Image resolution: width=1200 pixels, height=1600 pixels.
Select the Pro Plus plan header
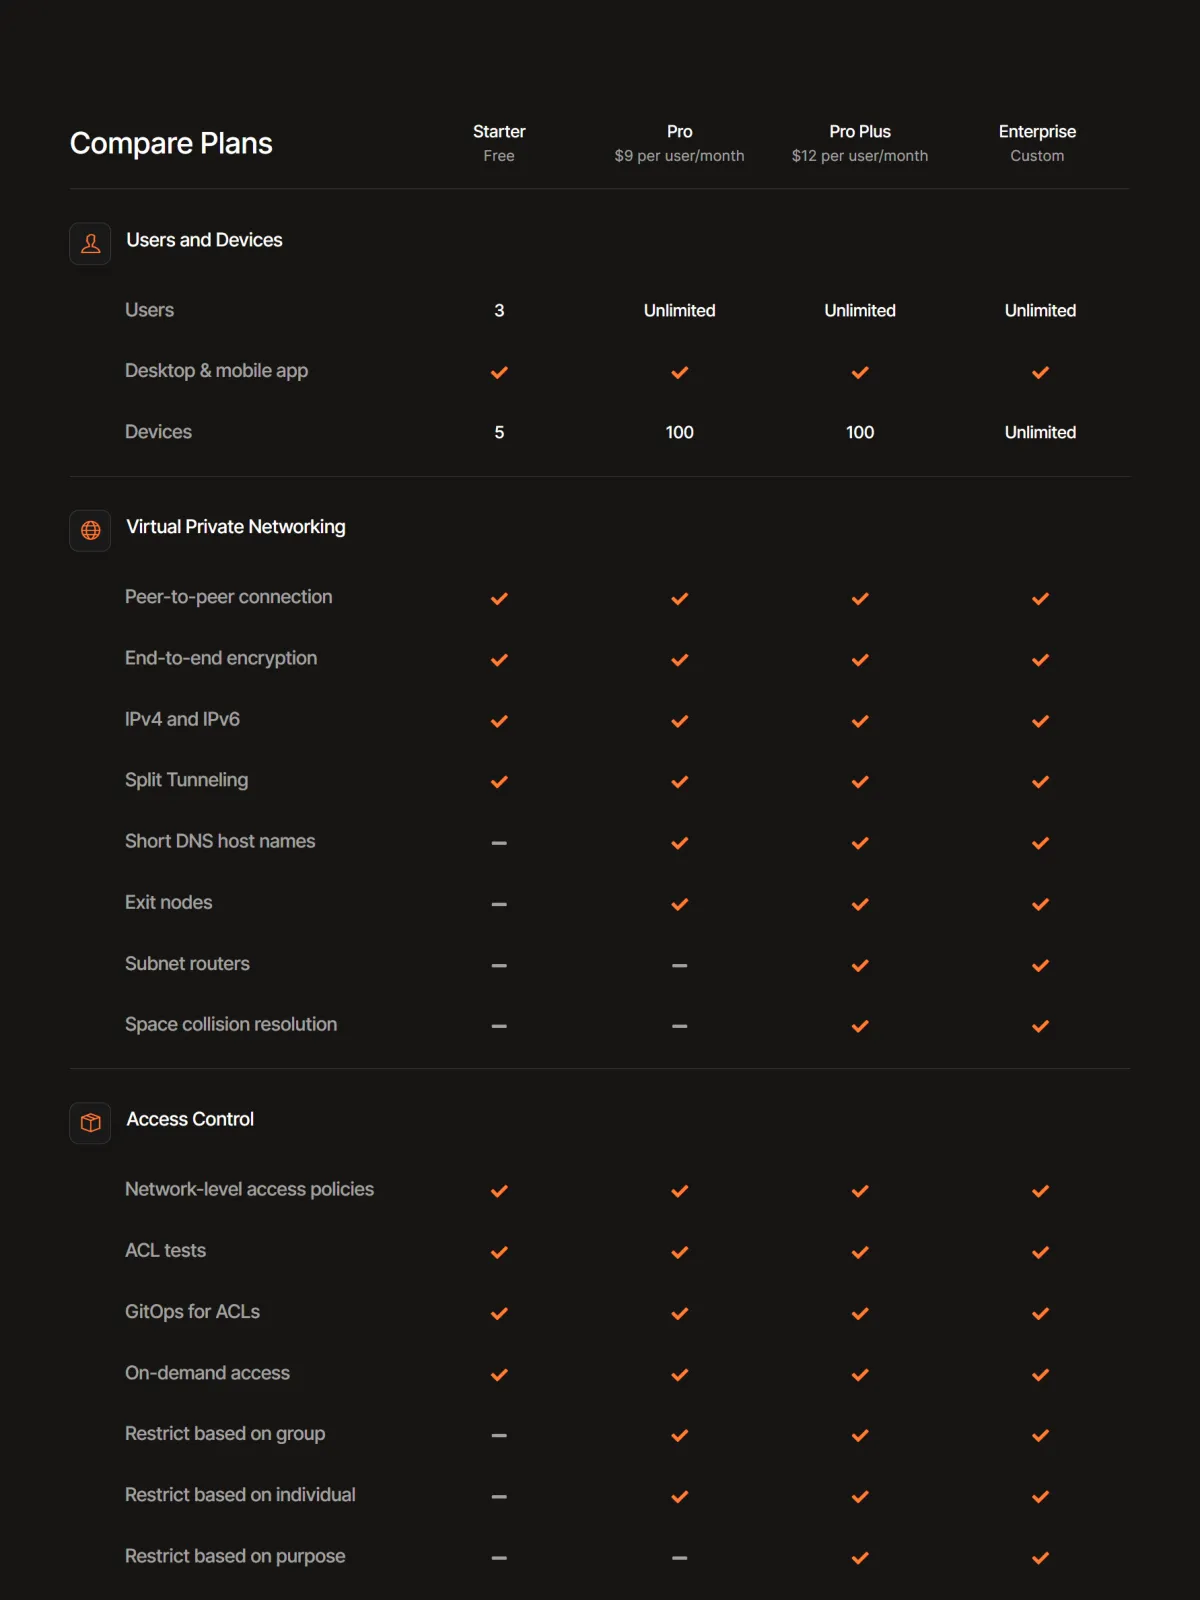point(860,143)
